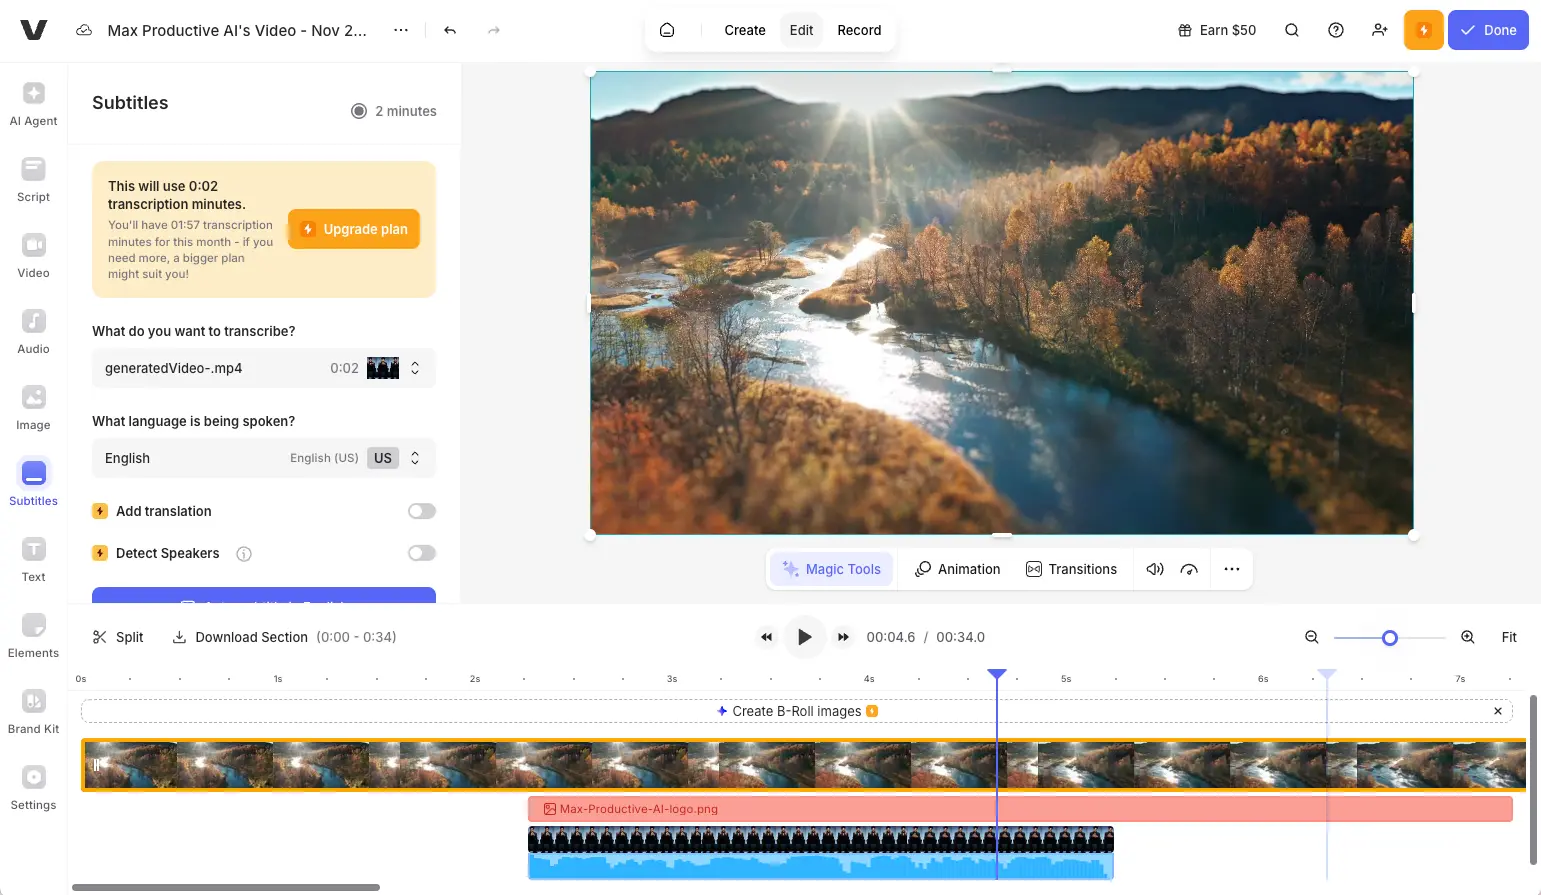Open the AI Agent panel in sidebar
Viewport: 1541px width, 895px height.
click(33, 104)
